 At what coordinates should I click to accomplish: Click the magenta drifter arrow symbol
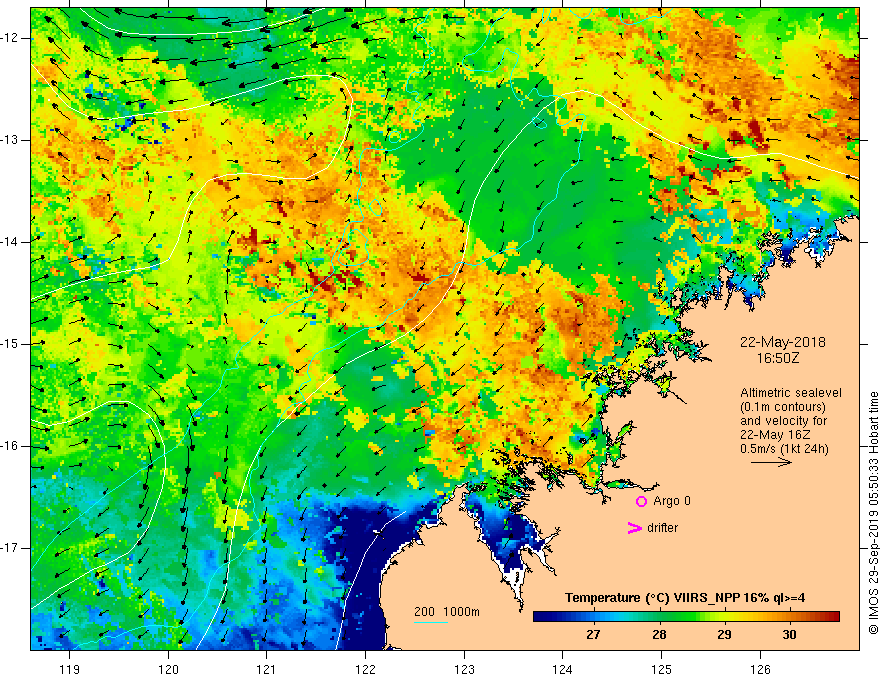(x=634, y=528)
